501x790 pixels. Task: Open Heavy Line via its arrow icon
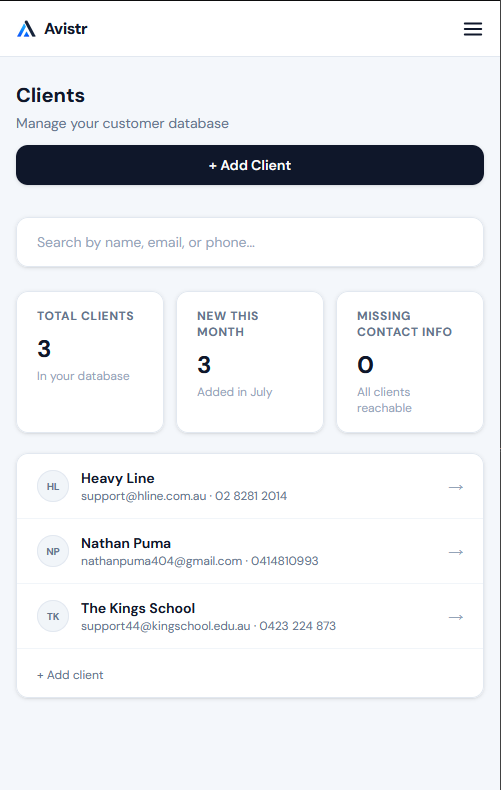[x=456, y=487]
